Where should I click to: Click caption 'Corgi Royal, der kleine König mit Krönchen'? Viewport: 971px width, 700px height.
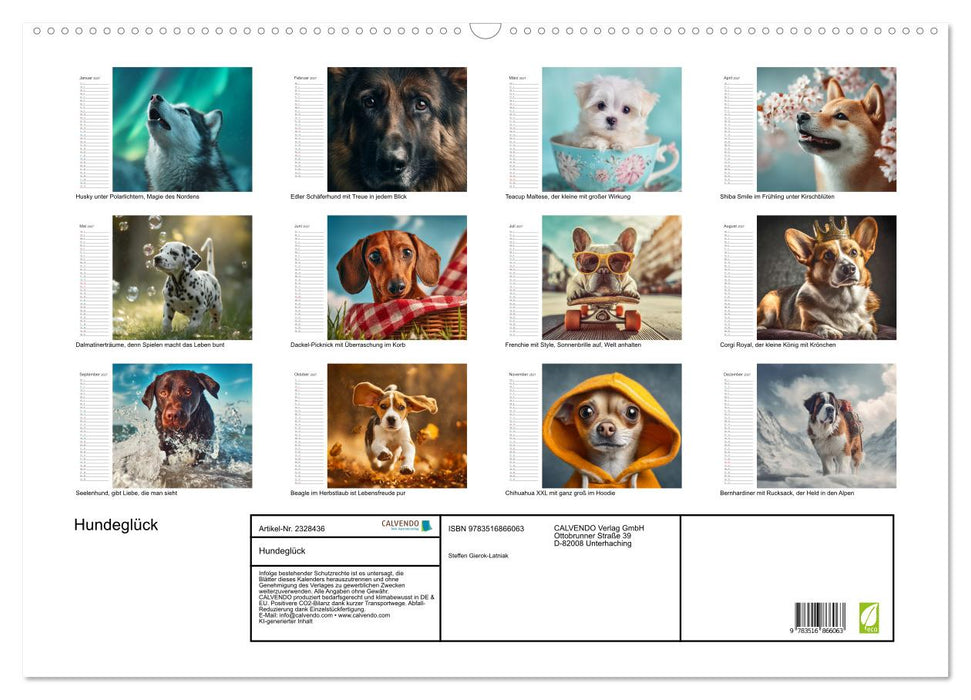pos(778,344)
